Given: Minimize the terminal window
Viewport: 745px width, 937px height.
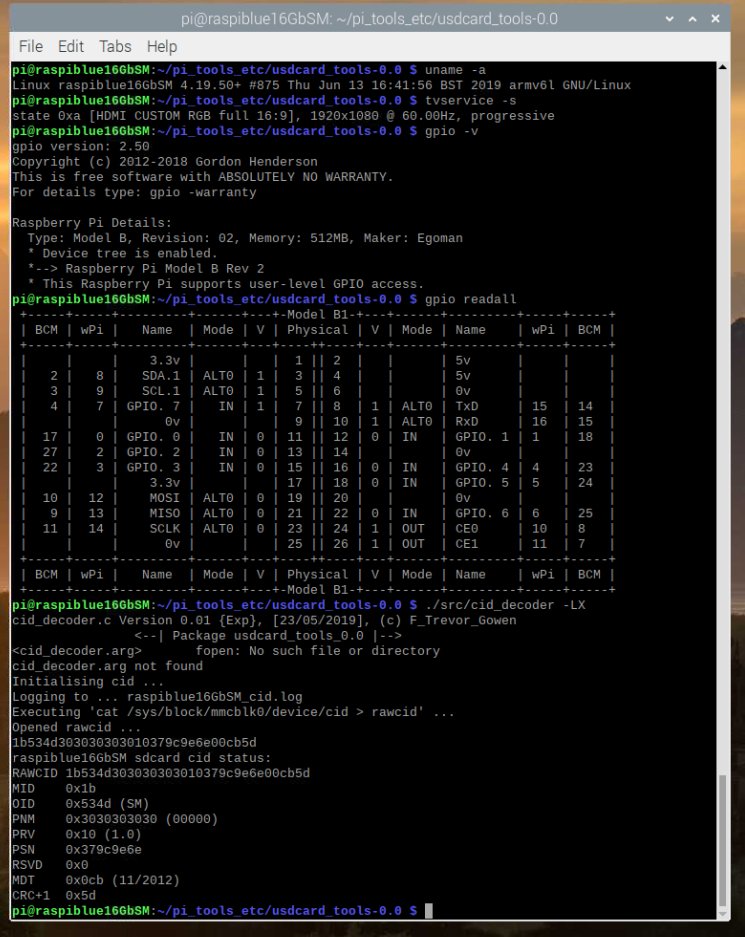Looking at the screenshot, I should tap(670, 19).
